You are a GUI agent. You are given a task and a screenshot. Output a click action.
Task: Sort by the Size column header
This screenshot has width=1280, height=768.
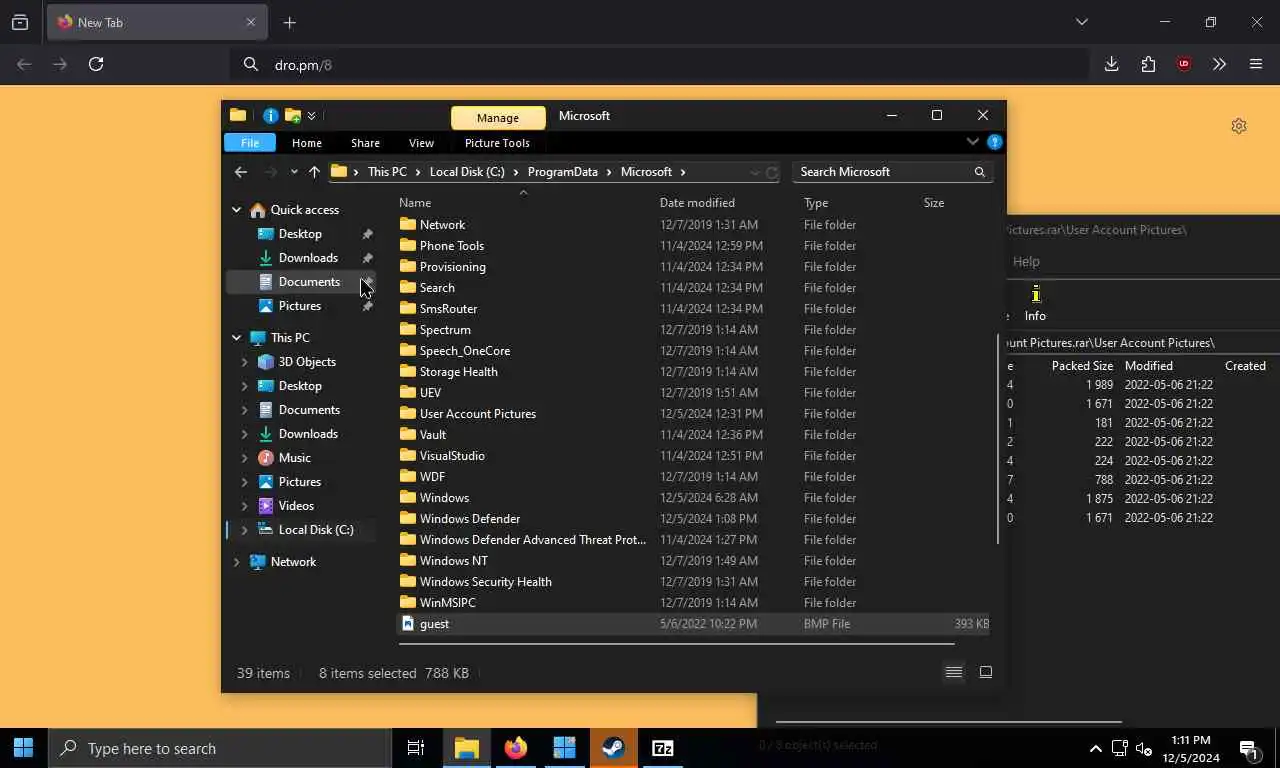934,203
